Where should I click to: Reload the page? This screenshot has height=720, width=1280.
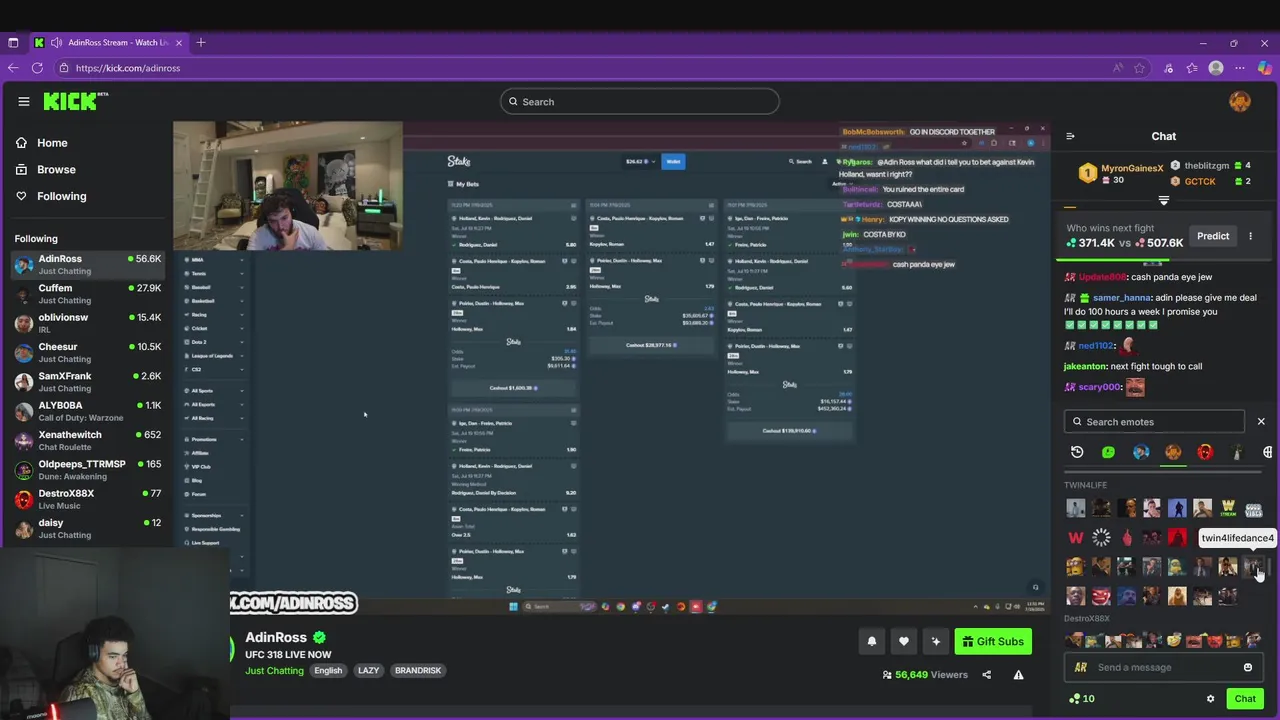tap(37, 68)
